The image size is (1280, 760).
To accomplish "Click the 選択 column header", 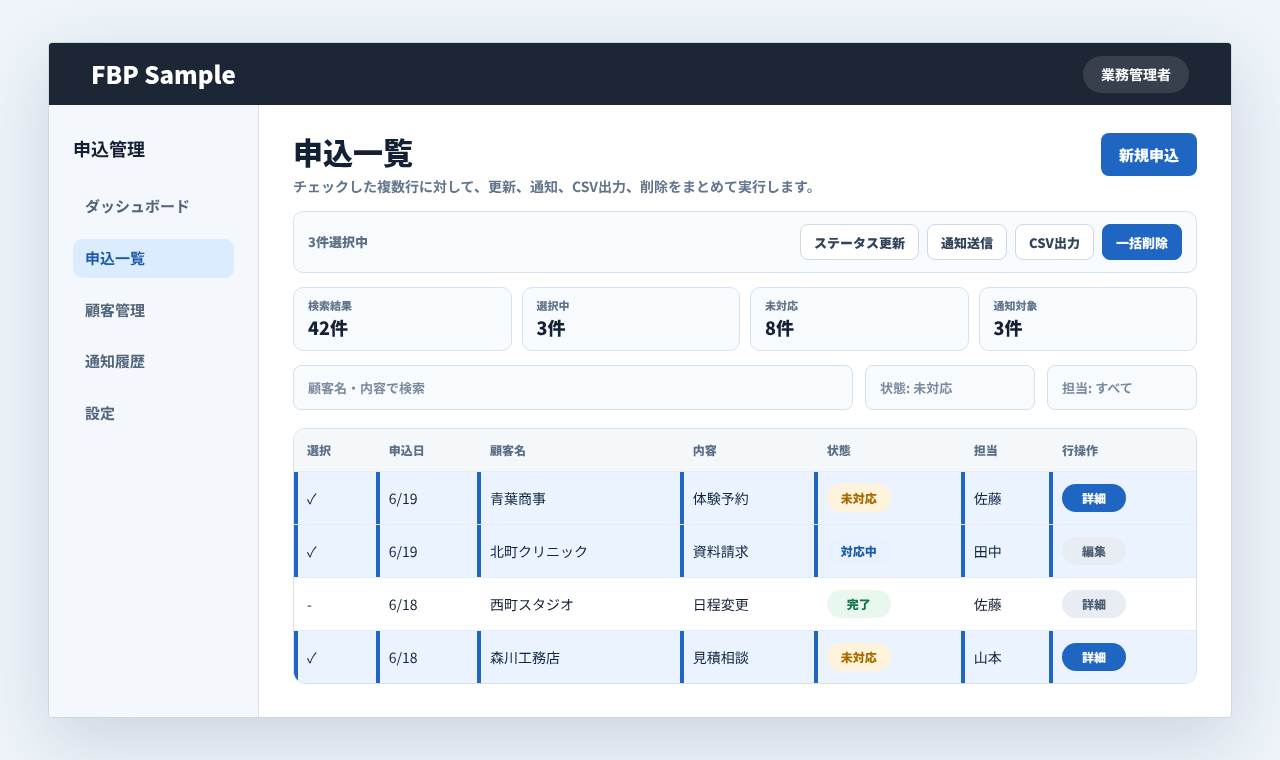I will 319,451.
